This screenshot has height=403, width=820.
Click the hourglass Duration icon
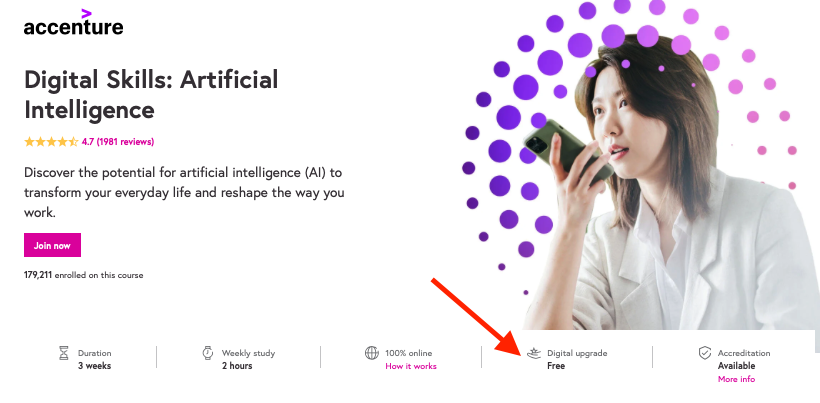pos(64,353)
